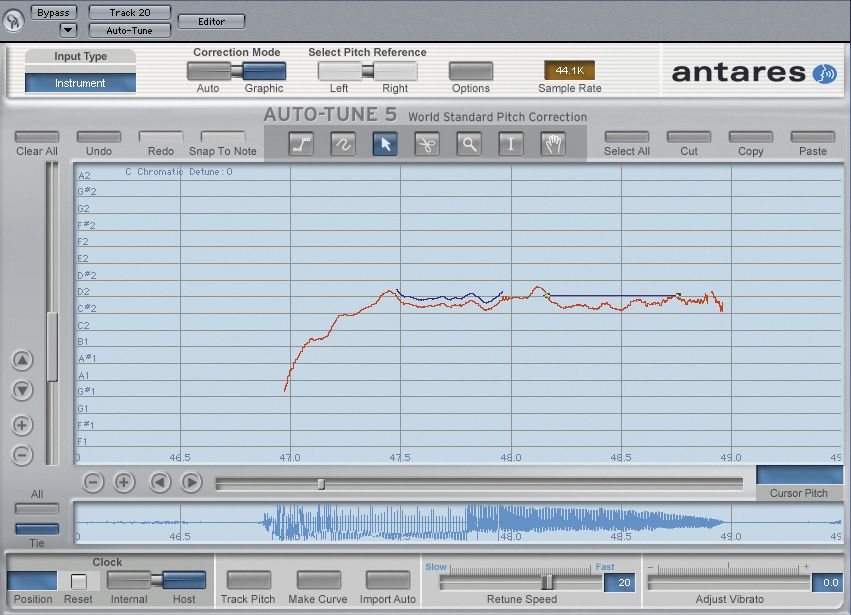Click the Retune Speed value field 20
This screenshot has width=851, height=615.
pos(619,583)
